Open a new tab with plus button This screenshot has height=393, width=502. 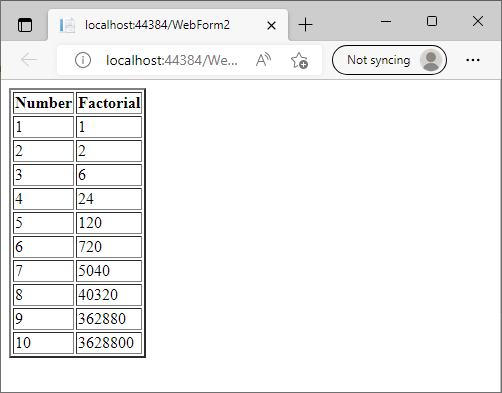(x=305, y=25)
